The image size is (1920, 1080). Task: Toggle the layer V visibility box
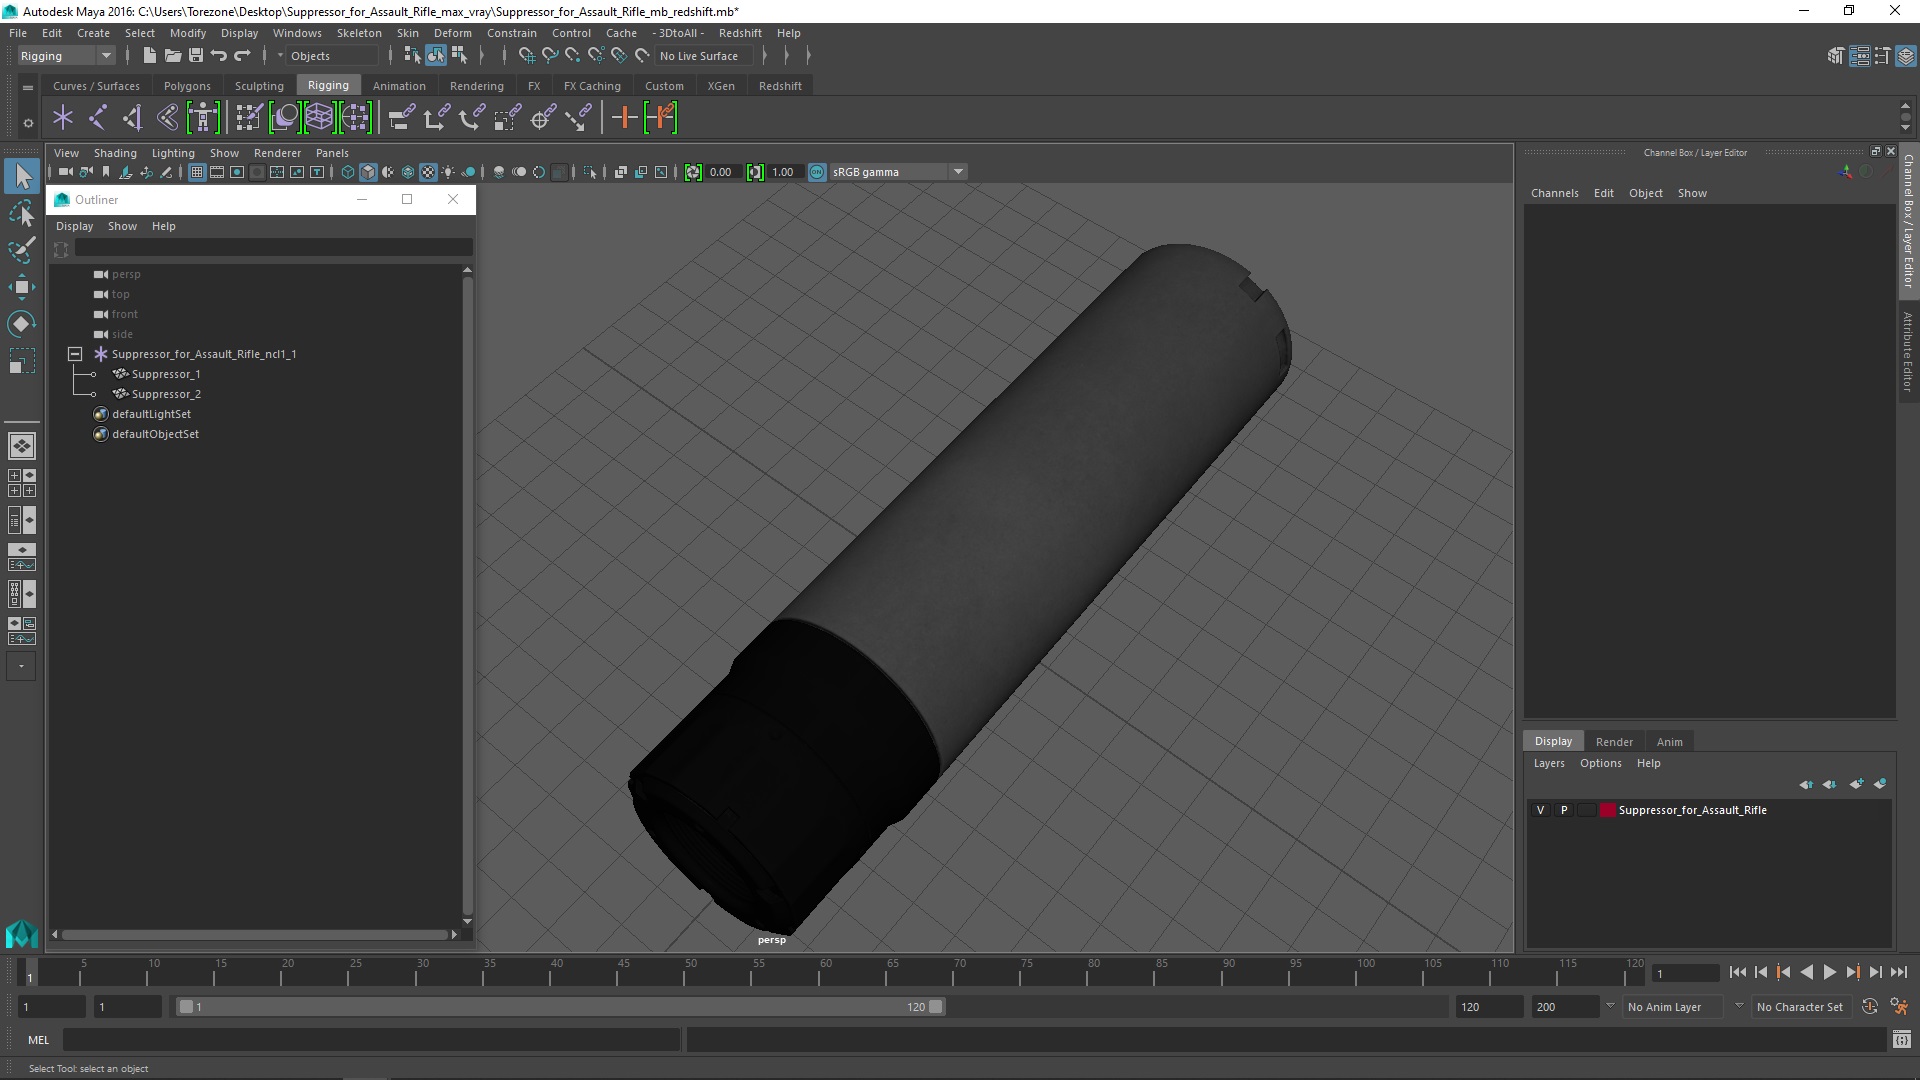[x=1541, y=810]
